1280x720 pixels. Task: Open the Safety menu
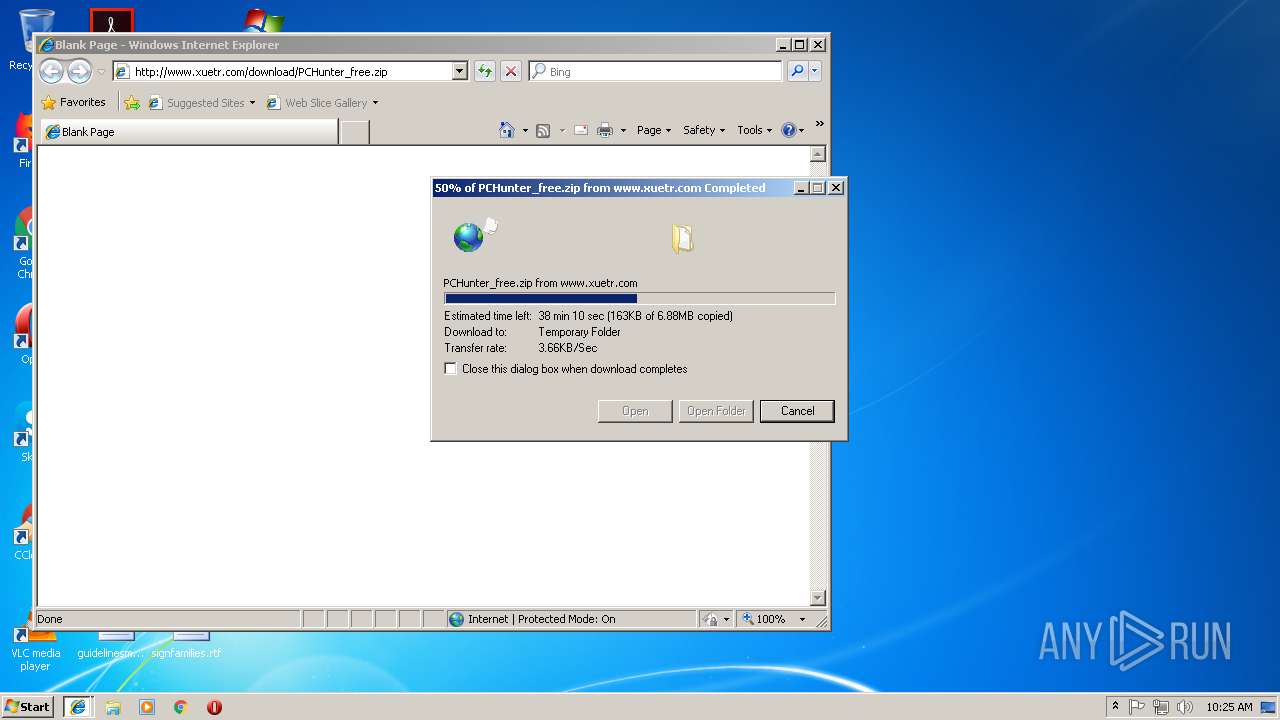coord(704,130)
